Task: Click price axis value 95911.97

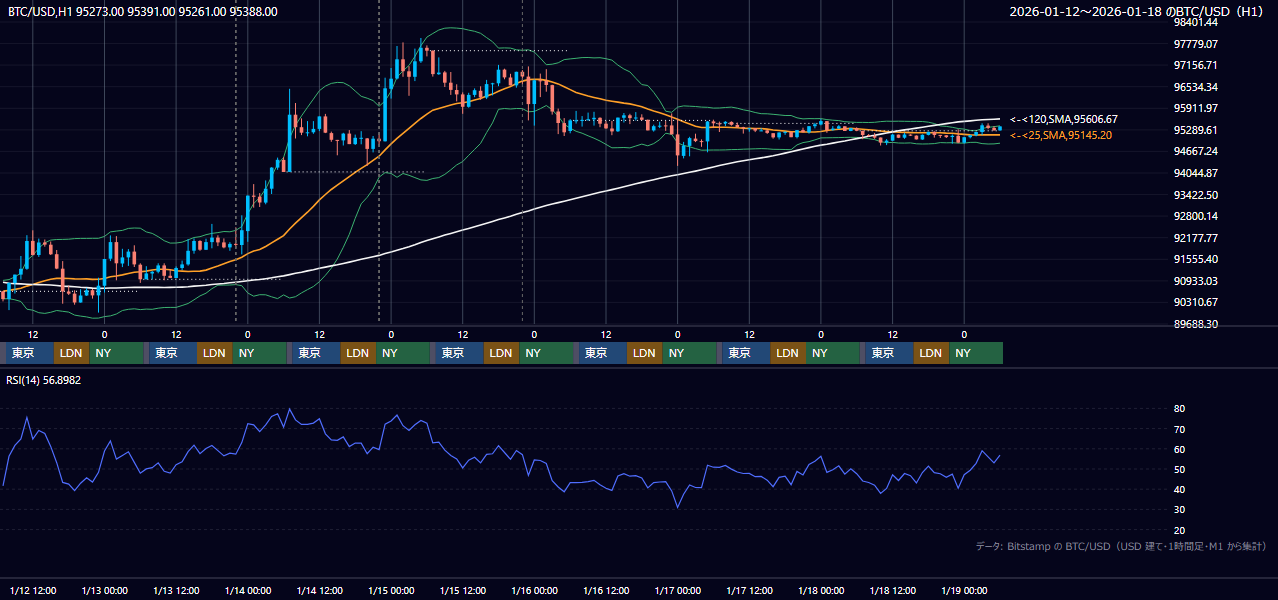Action: [x=1195, y=108]
